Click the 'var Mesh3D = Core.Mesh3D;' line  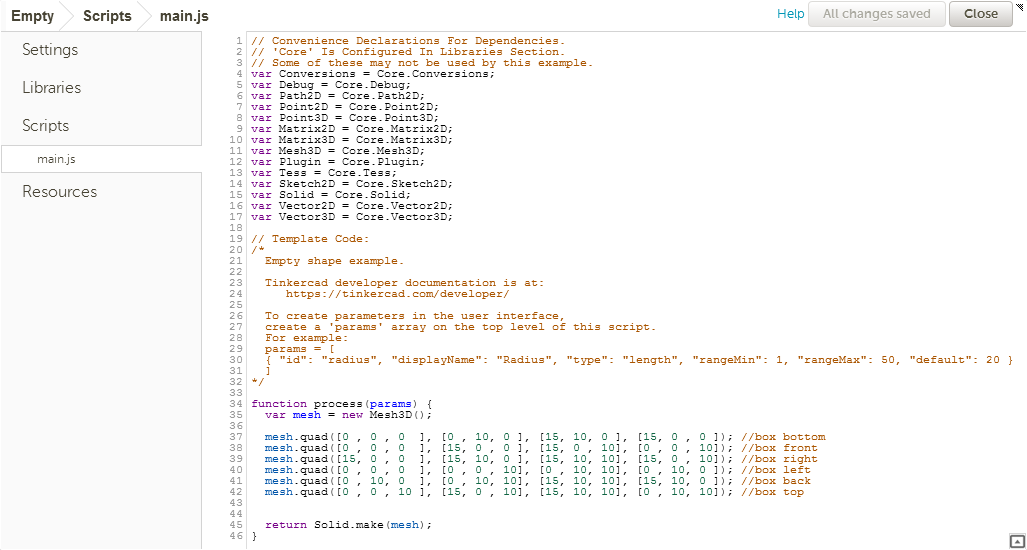(x=339, y=151)
